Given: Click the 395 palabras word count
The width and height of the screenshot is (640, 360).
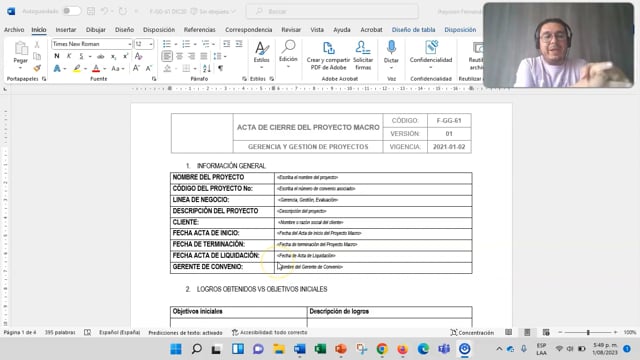Looking at the screenshot, I should pyautogui.click(x=60, y=333).
